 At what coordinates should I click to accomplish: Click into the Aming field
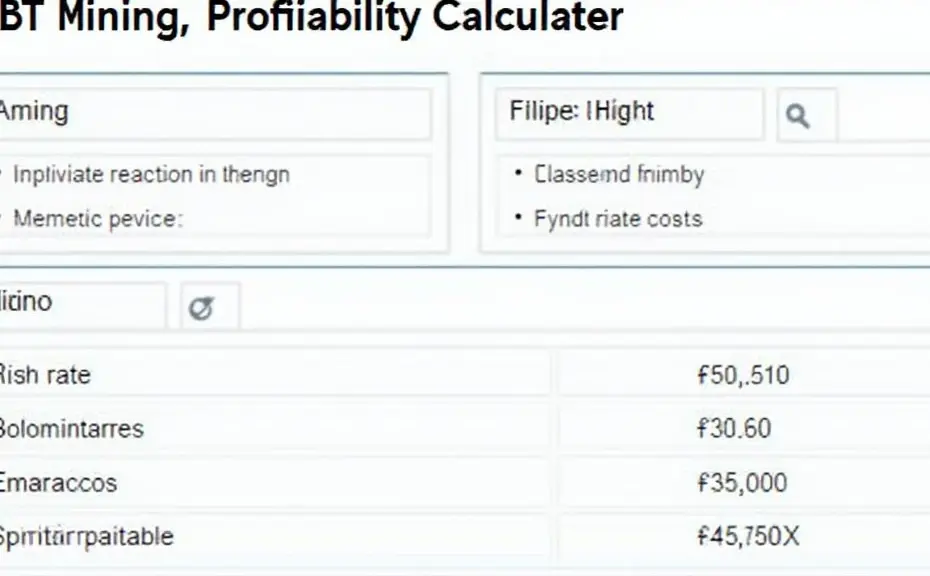click(x=215, y=113)
